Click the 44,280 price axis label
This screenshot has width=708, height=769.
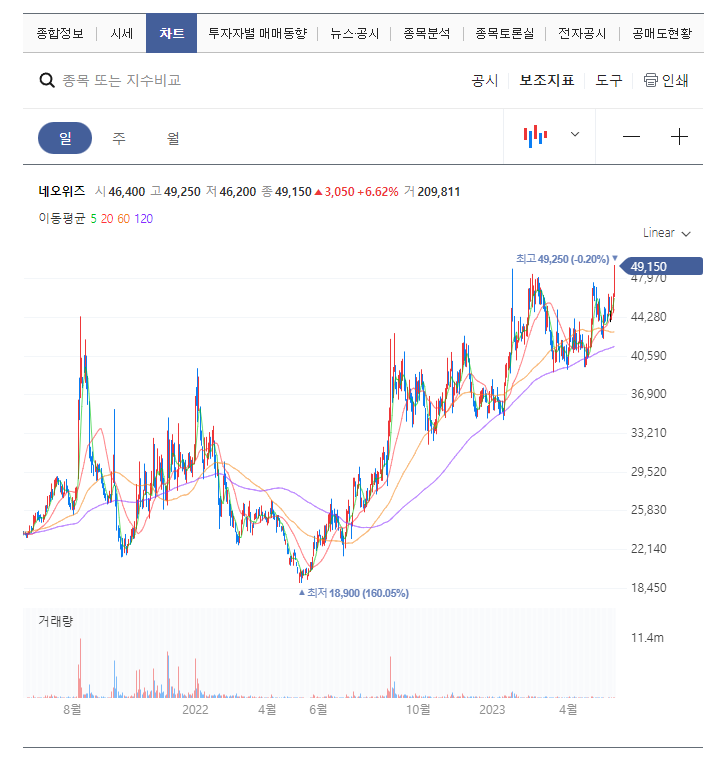648,317
